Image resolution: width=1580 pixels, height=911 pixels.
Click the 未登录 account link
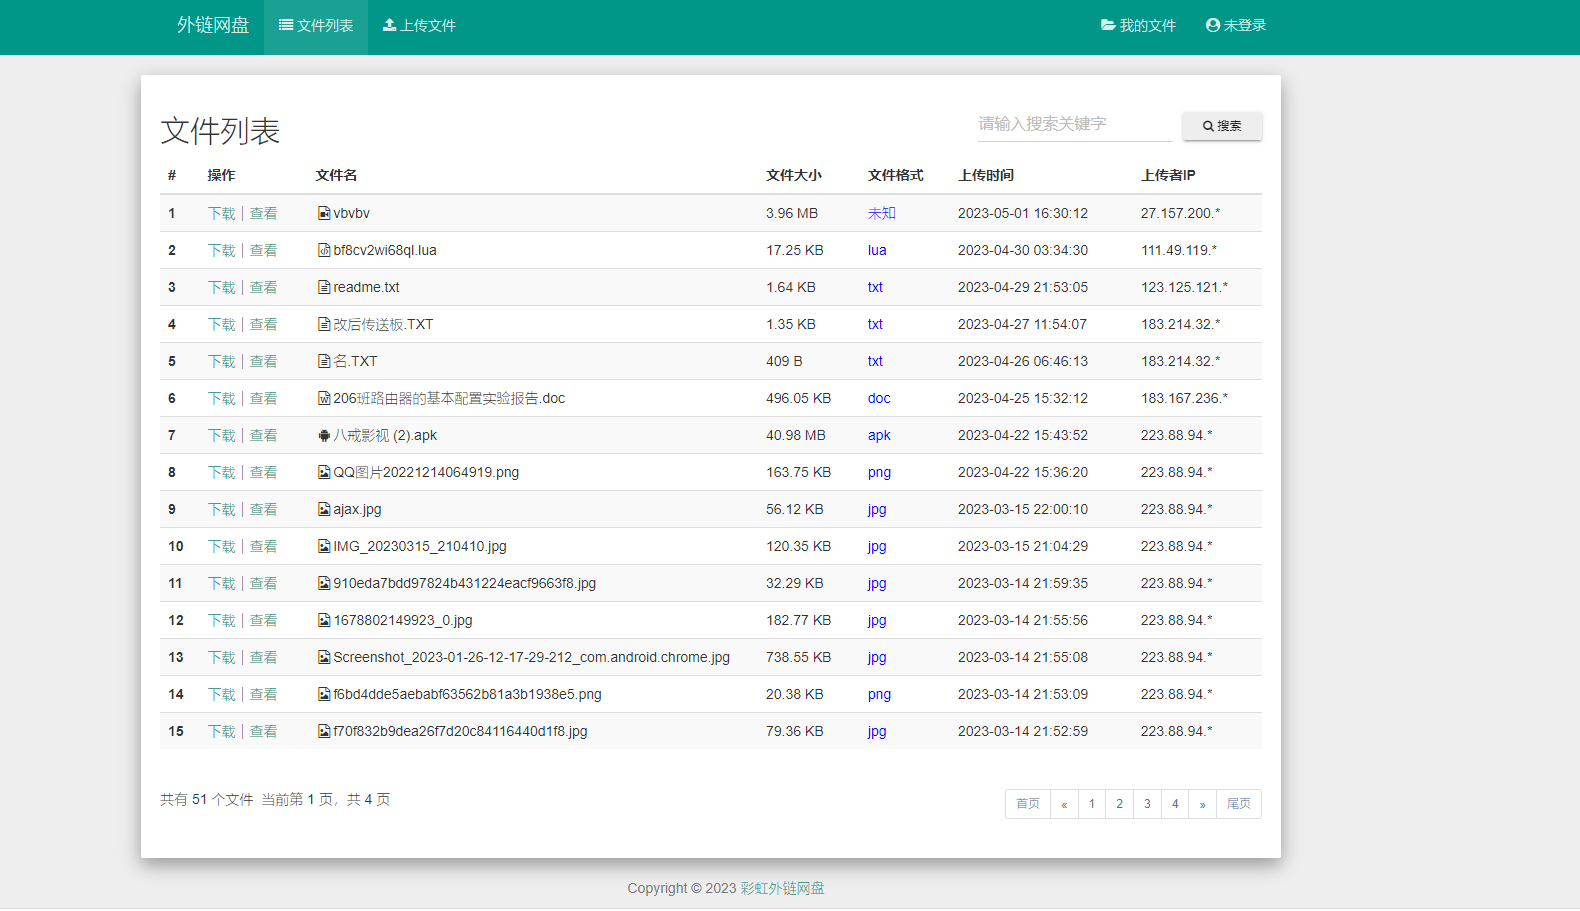click(1236, 26)
